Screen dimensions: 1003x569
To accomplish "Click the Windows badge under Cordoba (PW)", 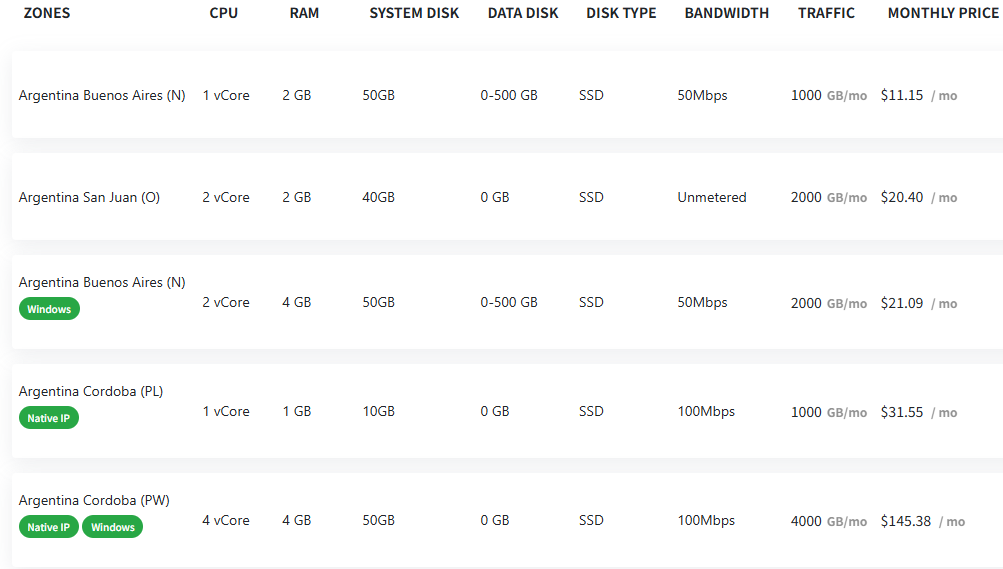I will click(x=113, y=527).
